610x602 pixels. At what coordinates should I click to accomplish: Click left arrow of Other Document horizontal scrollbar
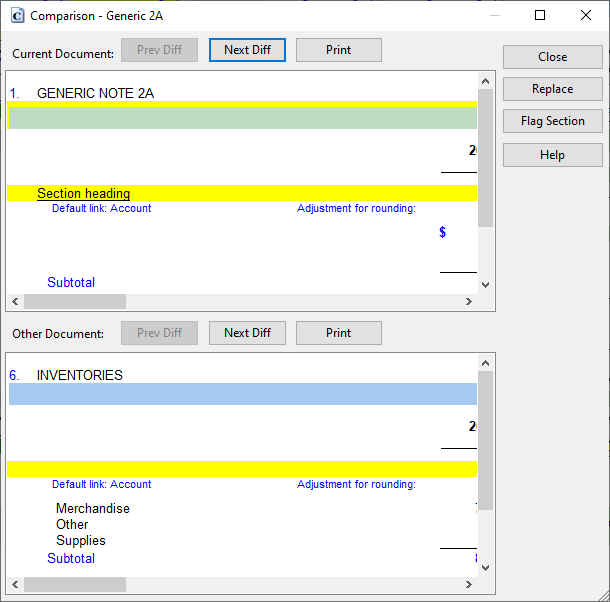click(x=15, y=584)
